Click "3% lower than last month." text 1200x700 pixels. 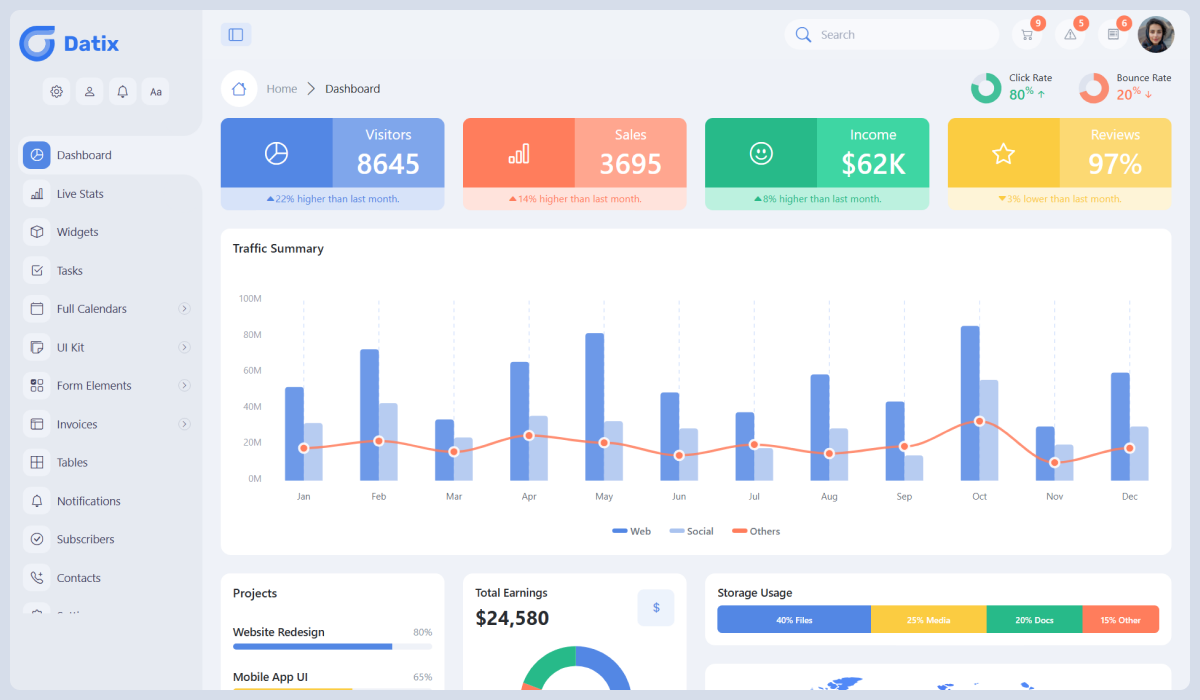pyautogui.click(x=1064, y=199)
